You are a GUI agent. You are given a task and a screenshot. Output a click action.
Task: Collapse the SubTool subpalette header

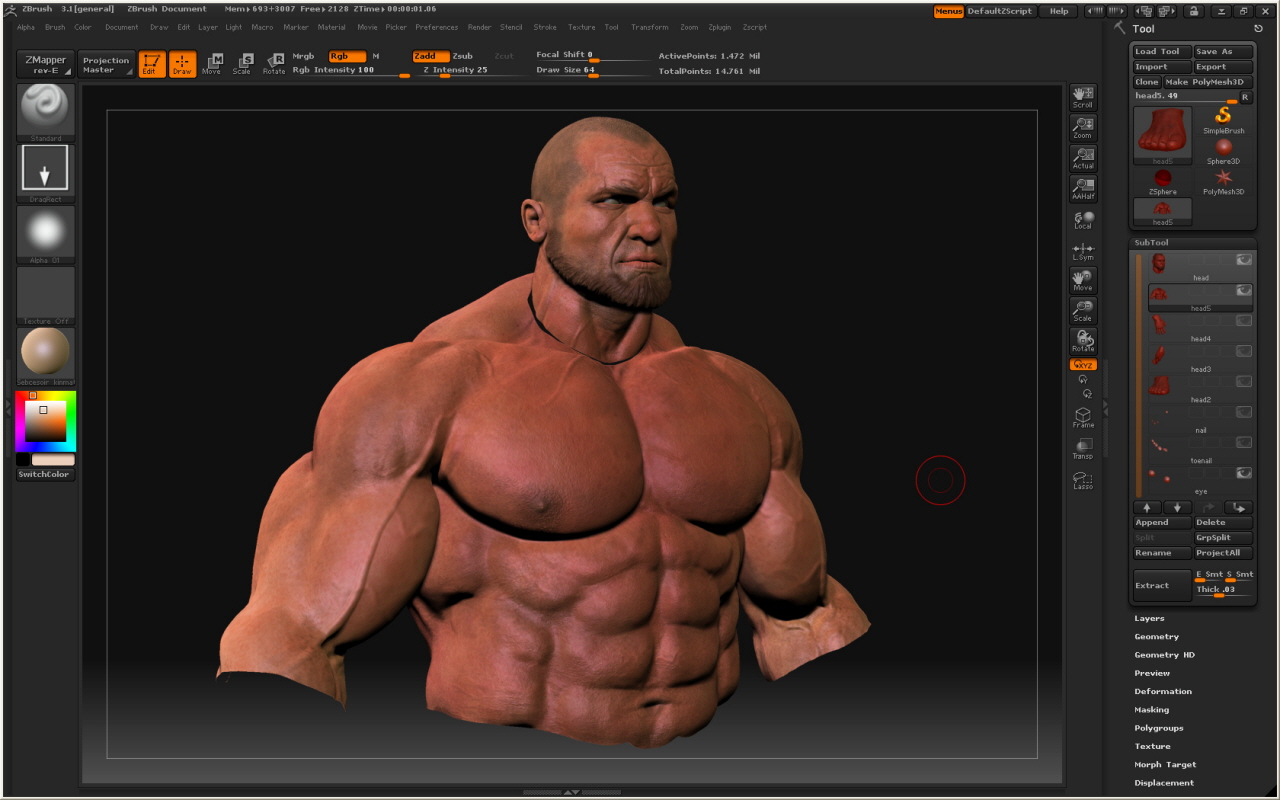[1151, 243]
